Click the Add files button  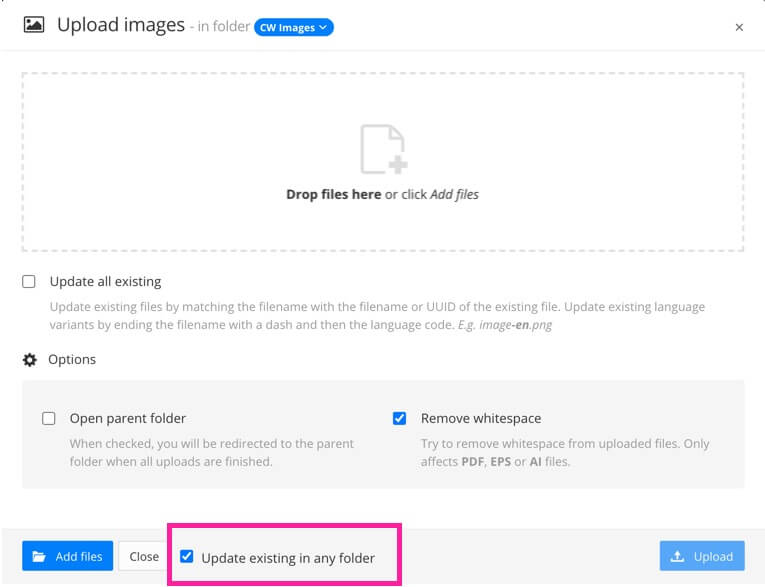coord(67,556)
